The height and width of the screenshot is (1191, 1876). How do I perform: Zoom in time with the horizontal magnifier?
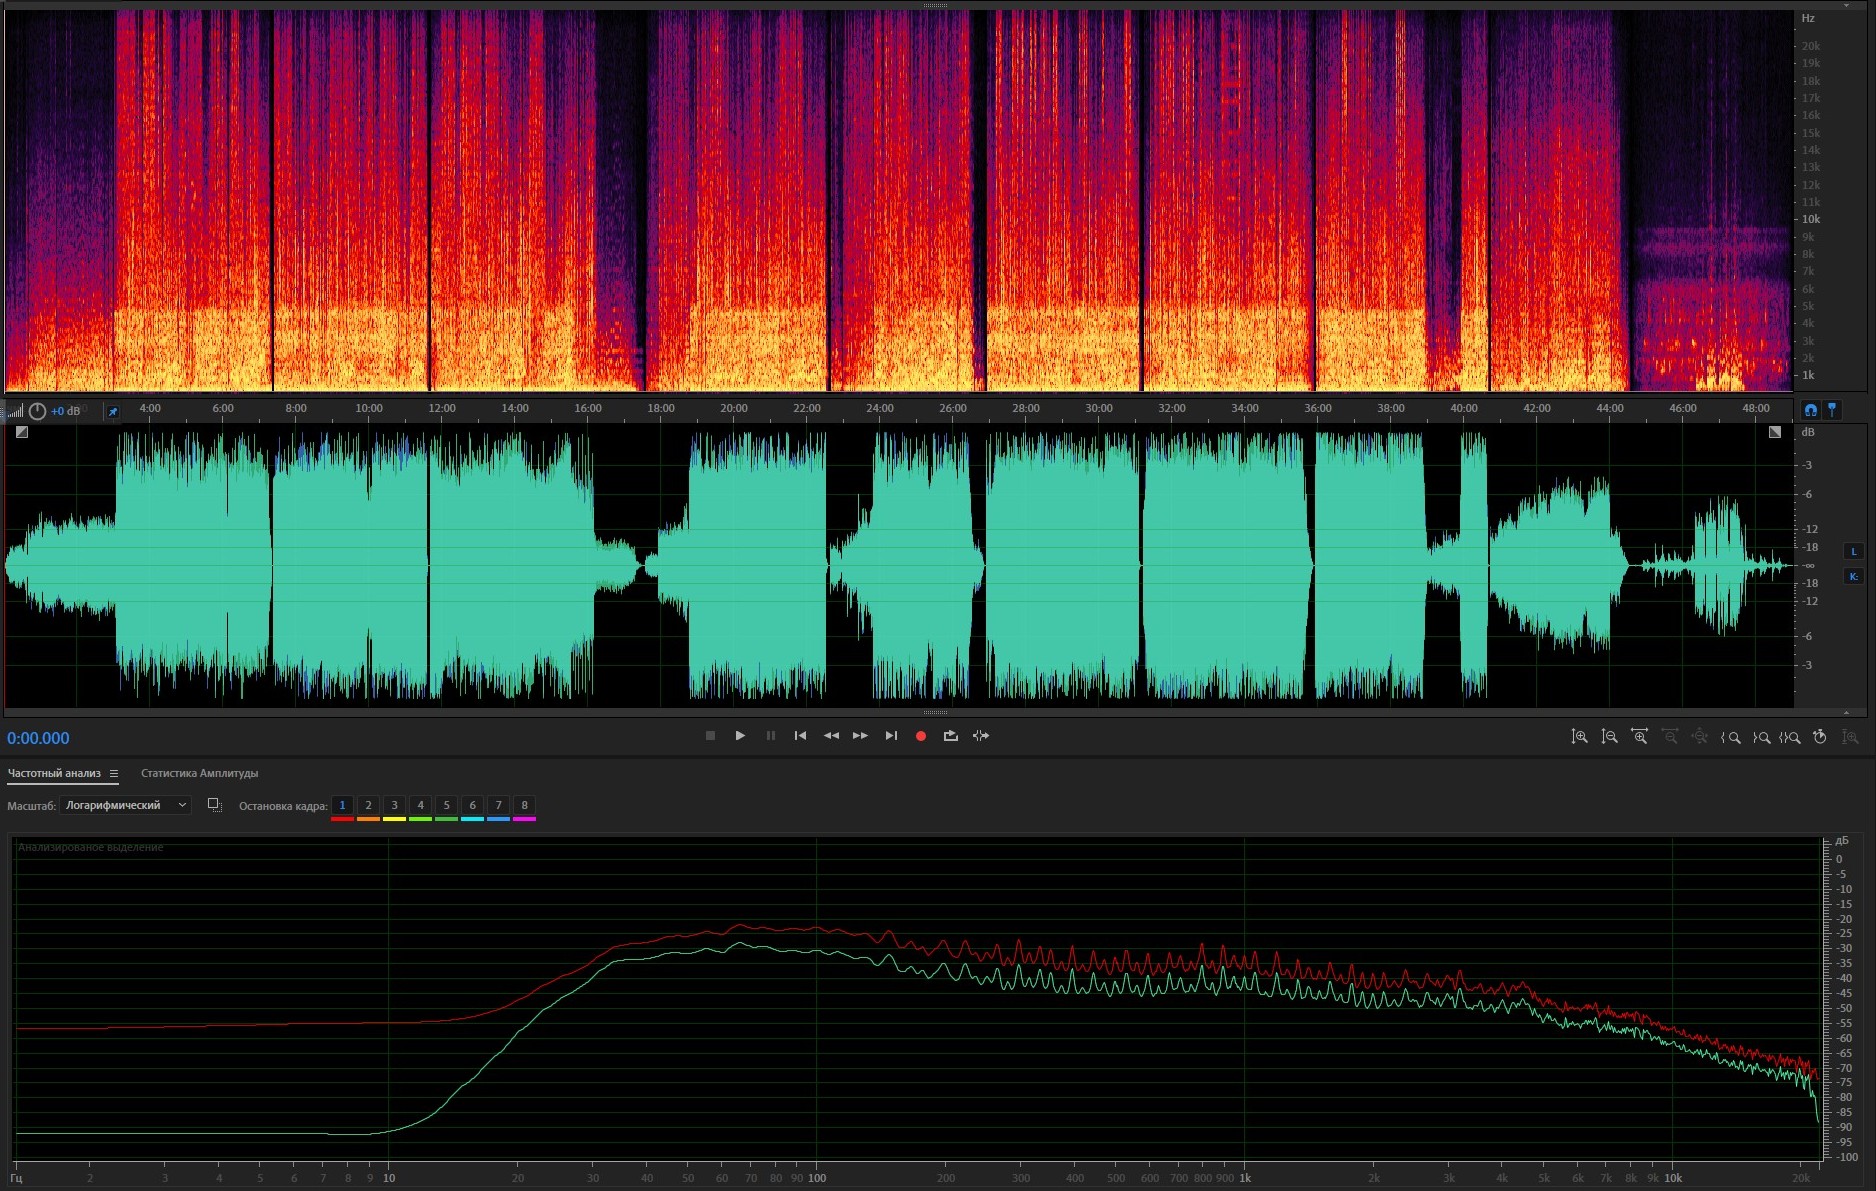click(x=1639, y=737)
